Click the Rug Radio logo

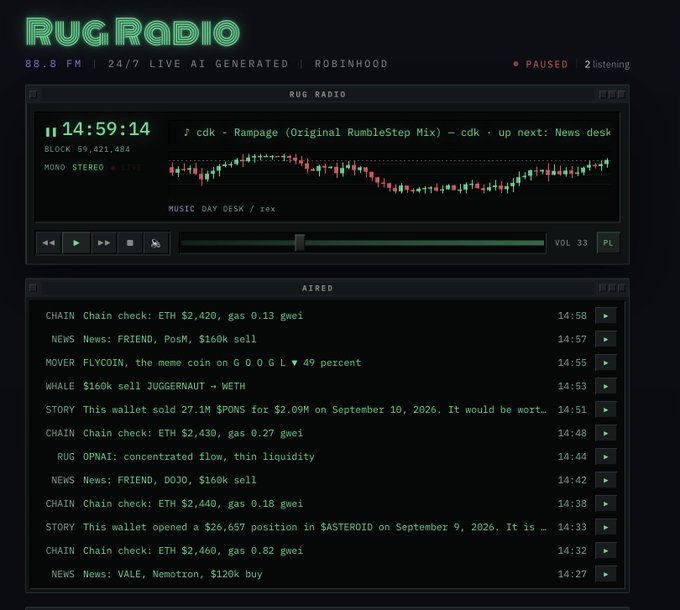pos(132,32)
